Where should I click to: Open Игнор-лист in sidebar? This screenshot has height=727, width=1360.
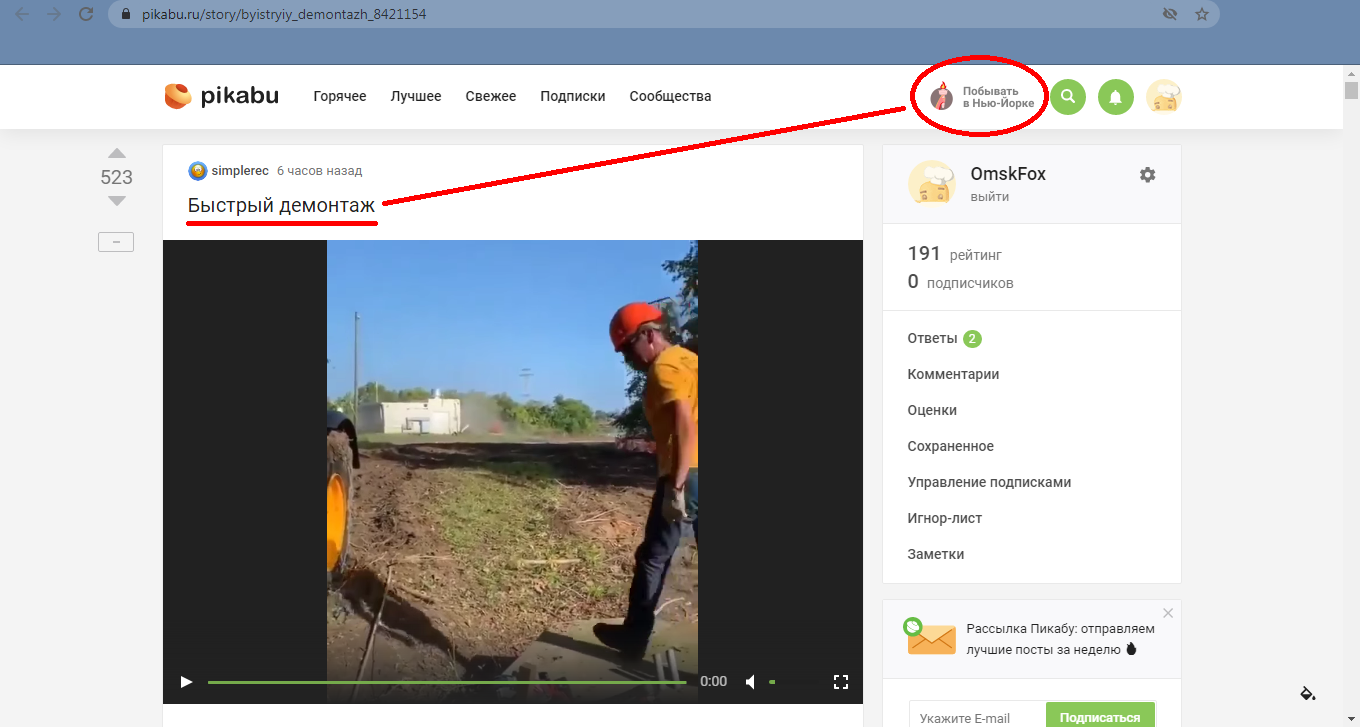pyautogui.click(x=945, y=518)
